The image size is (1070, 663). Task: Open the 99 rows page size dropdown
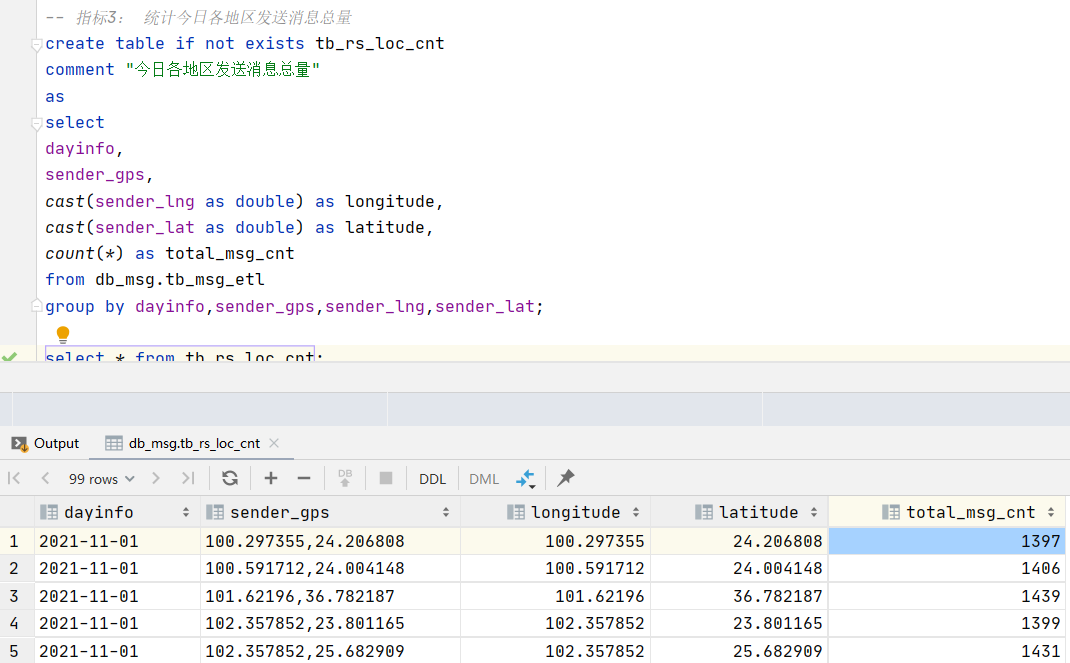[x=101, y=479]
